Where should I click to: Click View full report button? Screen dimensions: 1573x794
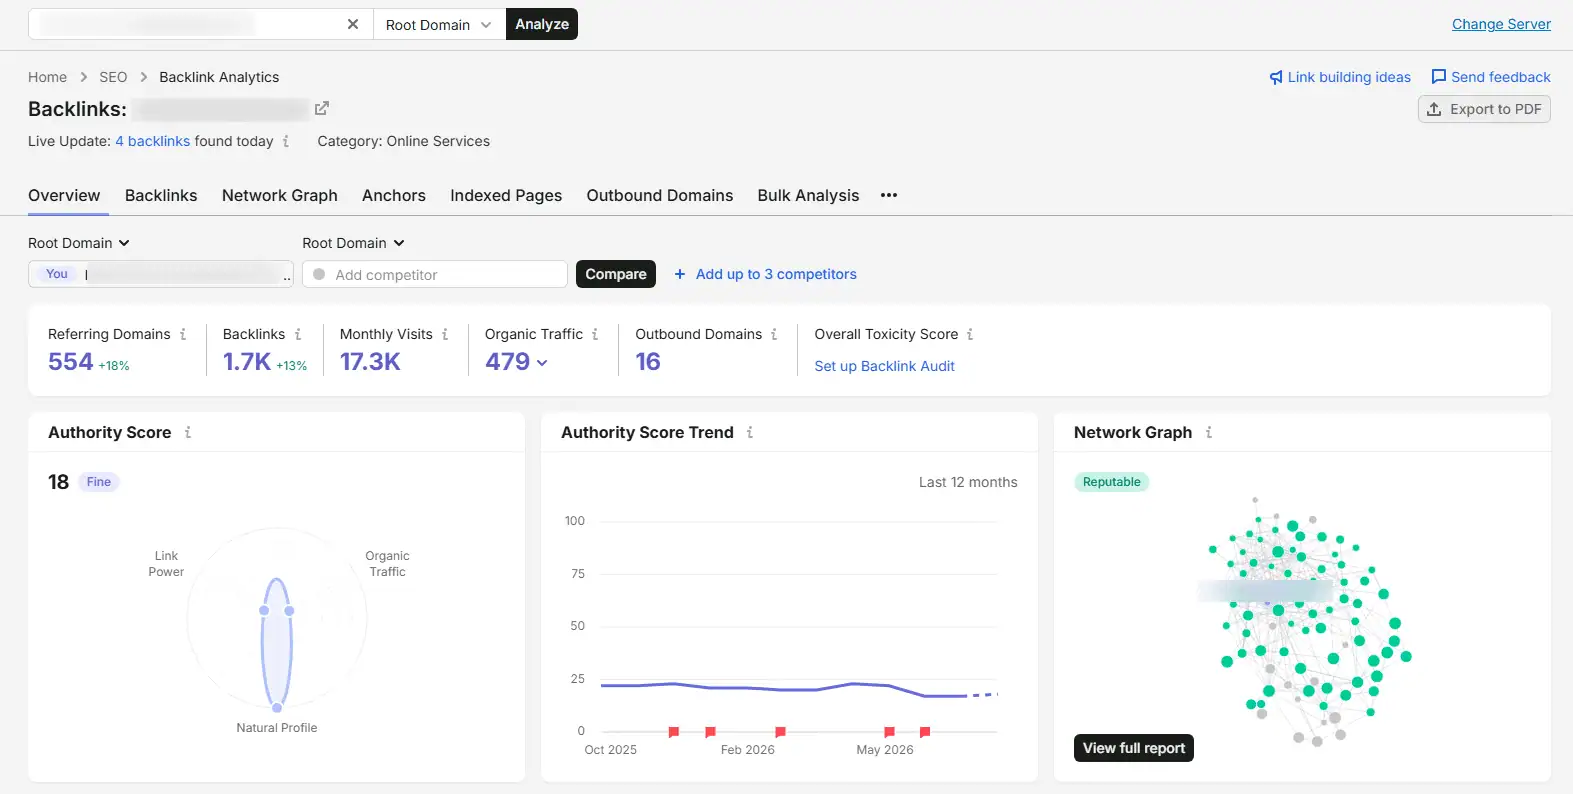pyautogui.click(x=1134, y=748)
